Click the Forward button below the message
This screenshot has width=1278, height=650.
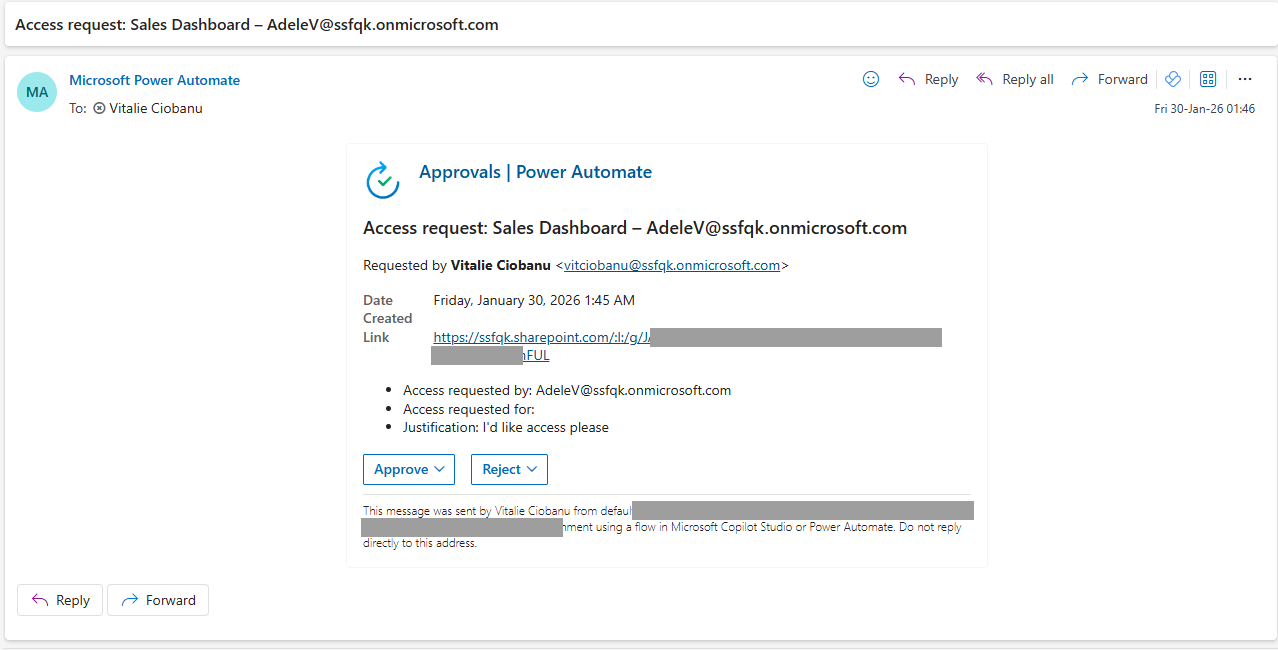pyautogui.click(x=158, y=600)
